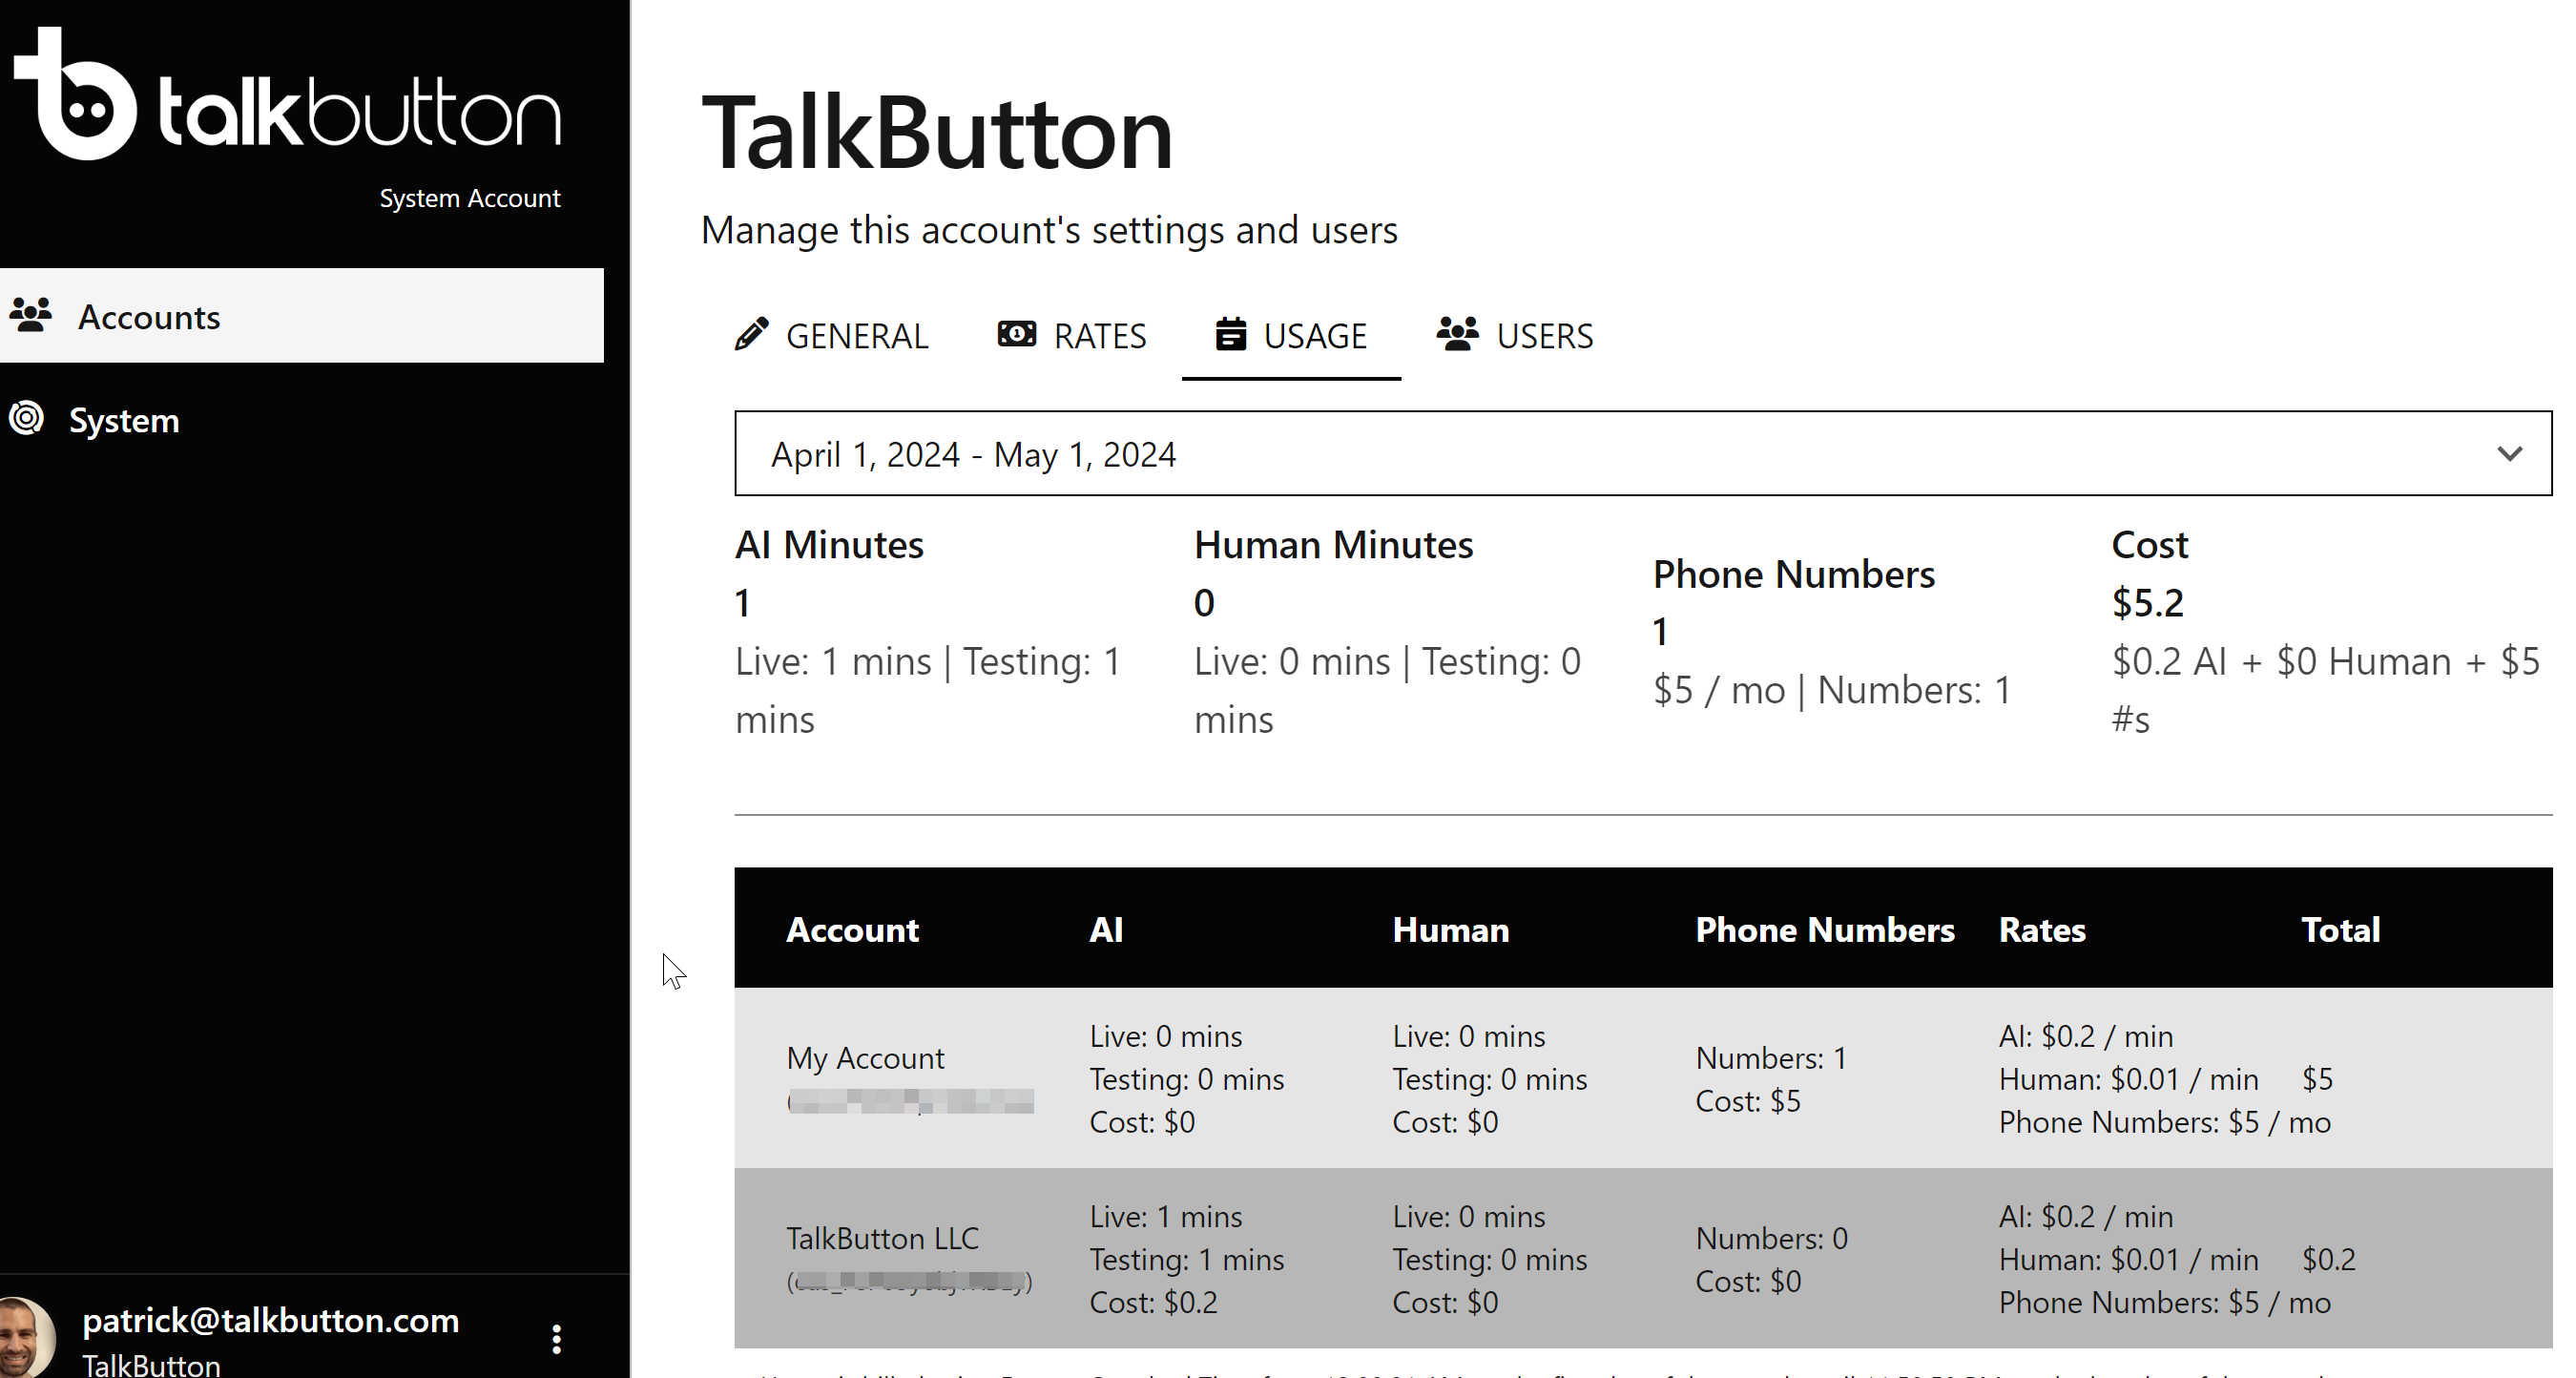The image size is (2576, 1378).
Task: Expand the date range dropdown chevron
Action: pyautogui.click(x=2509, y=454)
